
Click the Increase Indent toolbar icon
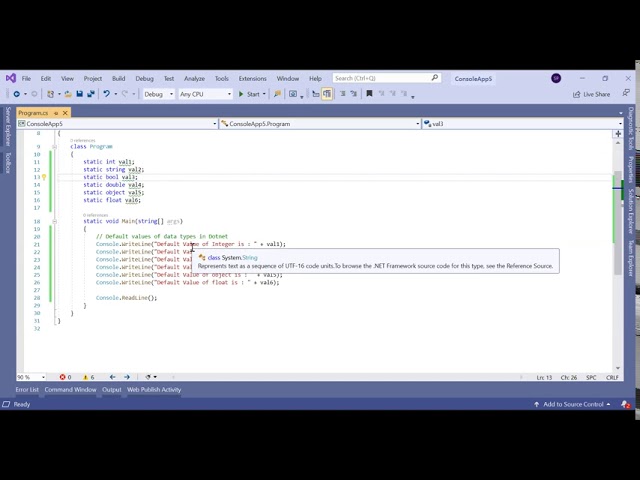point(353,94)
